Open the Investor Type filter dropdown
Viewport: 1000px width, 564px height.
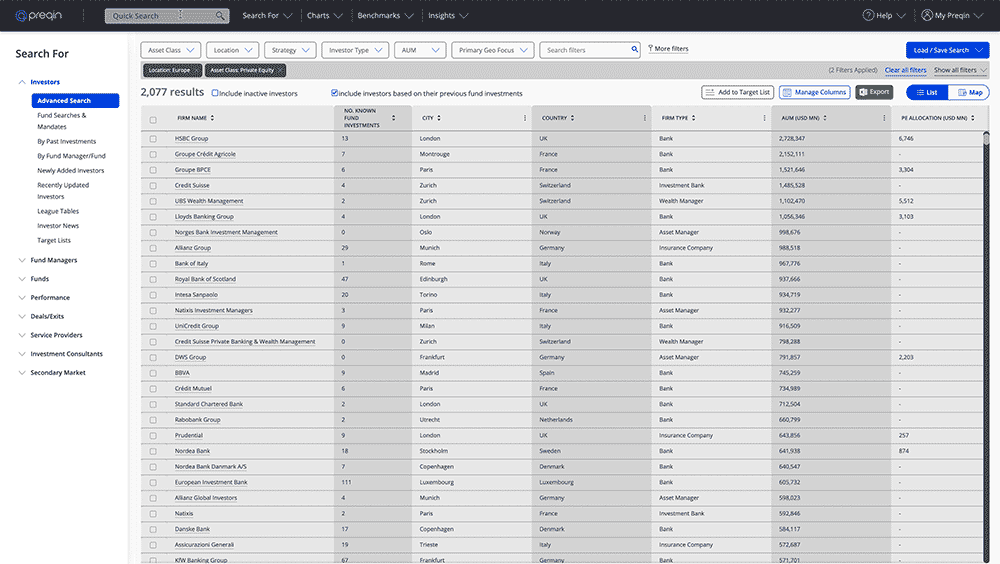(x=355, y=50)
